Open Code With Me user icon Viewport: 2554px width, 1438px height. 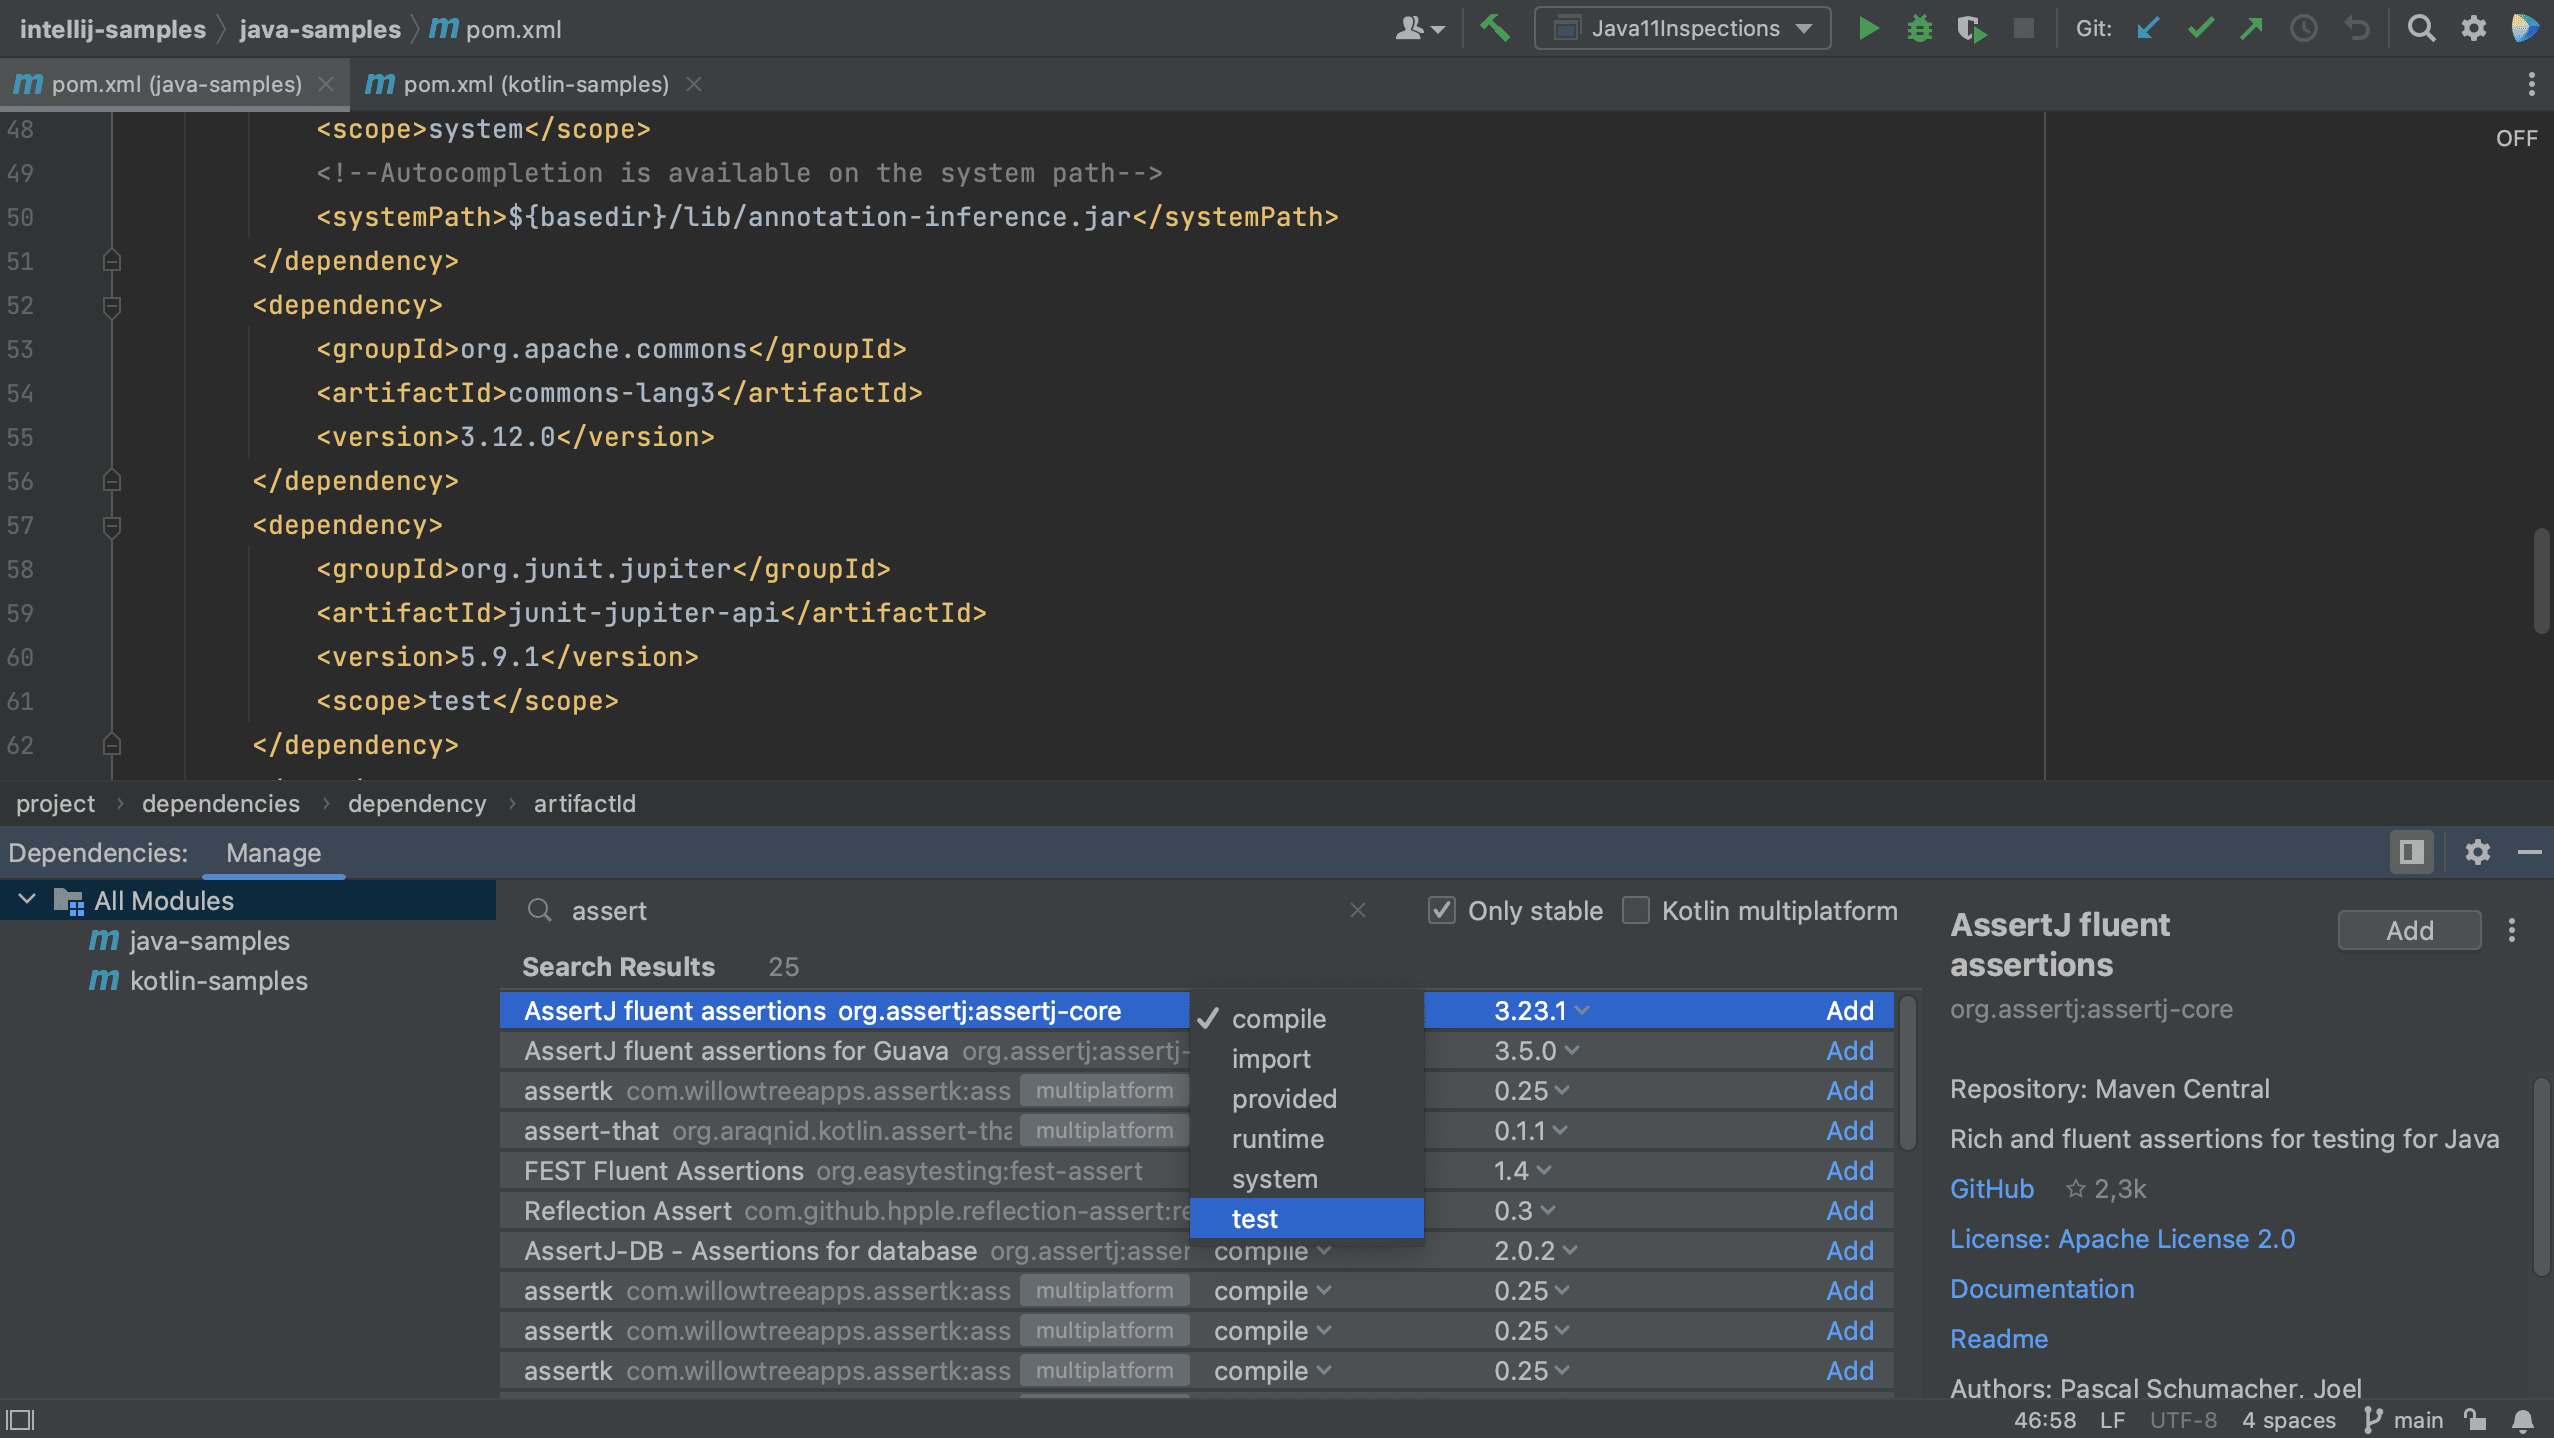click(x=1419, y=28)
